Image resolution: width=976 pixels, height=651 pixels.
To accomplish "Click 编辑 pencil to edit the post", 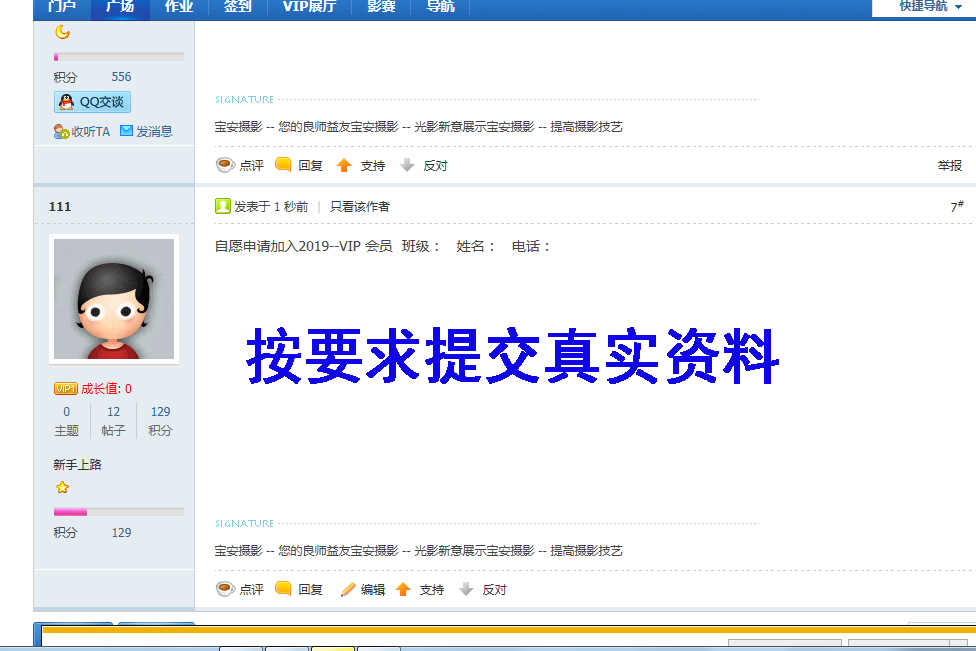I will click(x=362, y=590).
